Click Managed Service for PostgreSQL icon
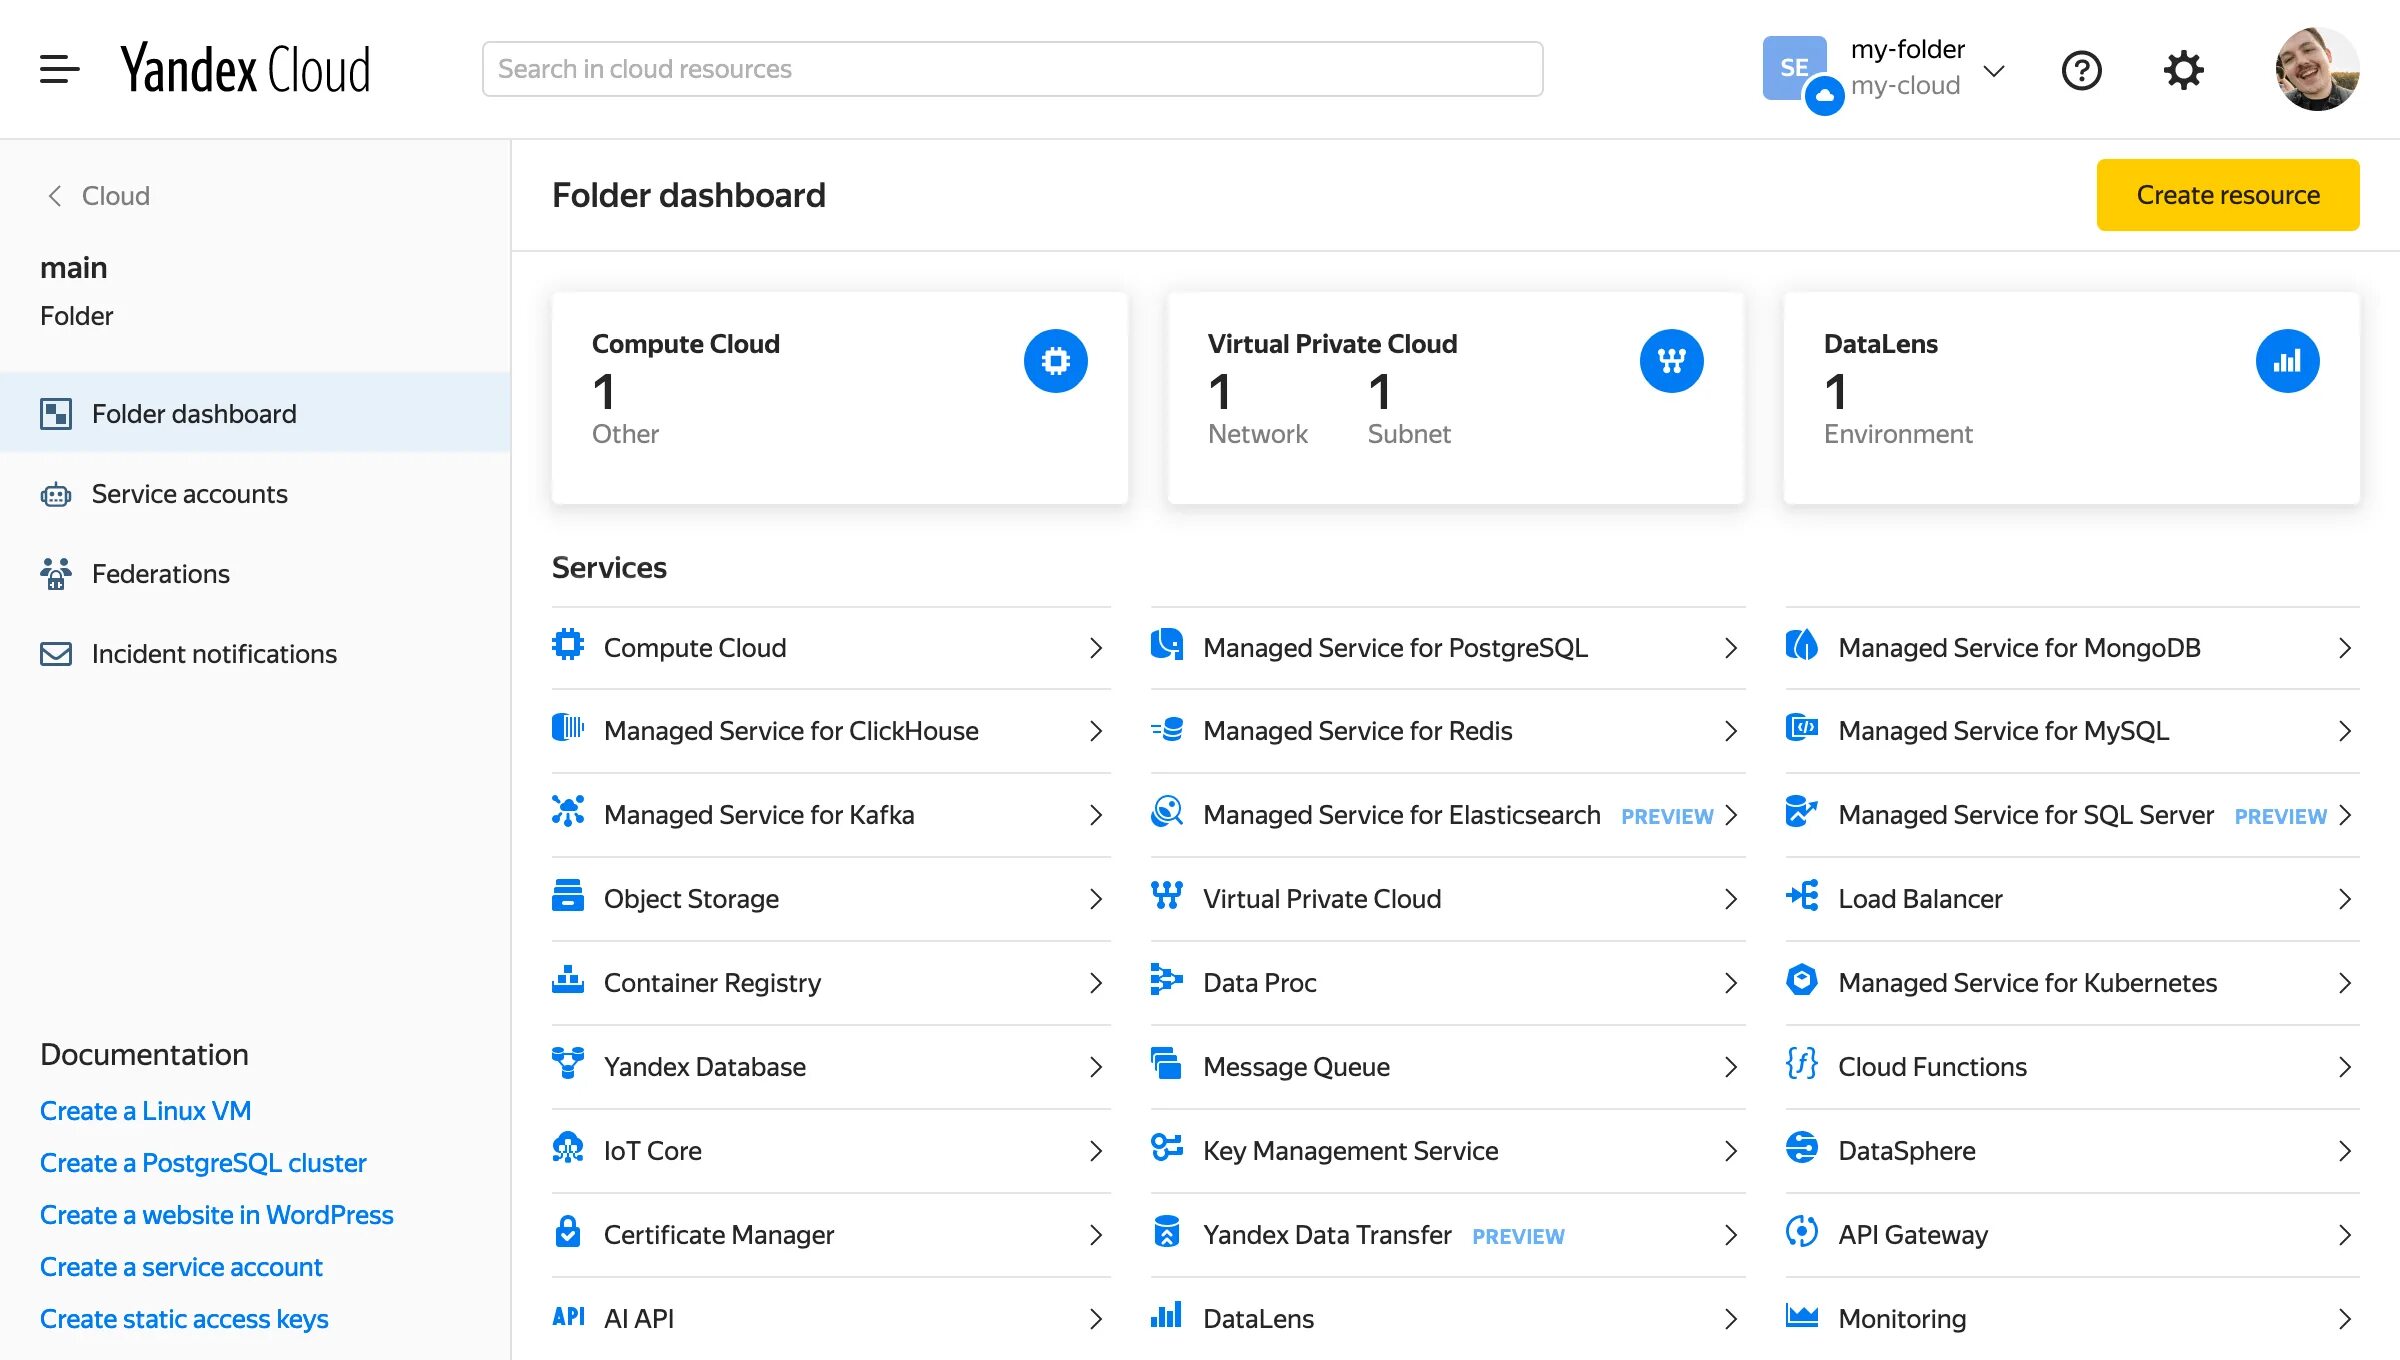 (1167, 644)
